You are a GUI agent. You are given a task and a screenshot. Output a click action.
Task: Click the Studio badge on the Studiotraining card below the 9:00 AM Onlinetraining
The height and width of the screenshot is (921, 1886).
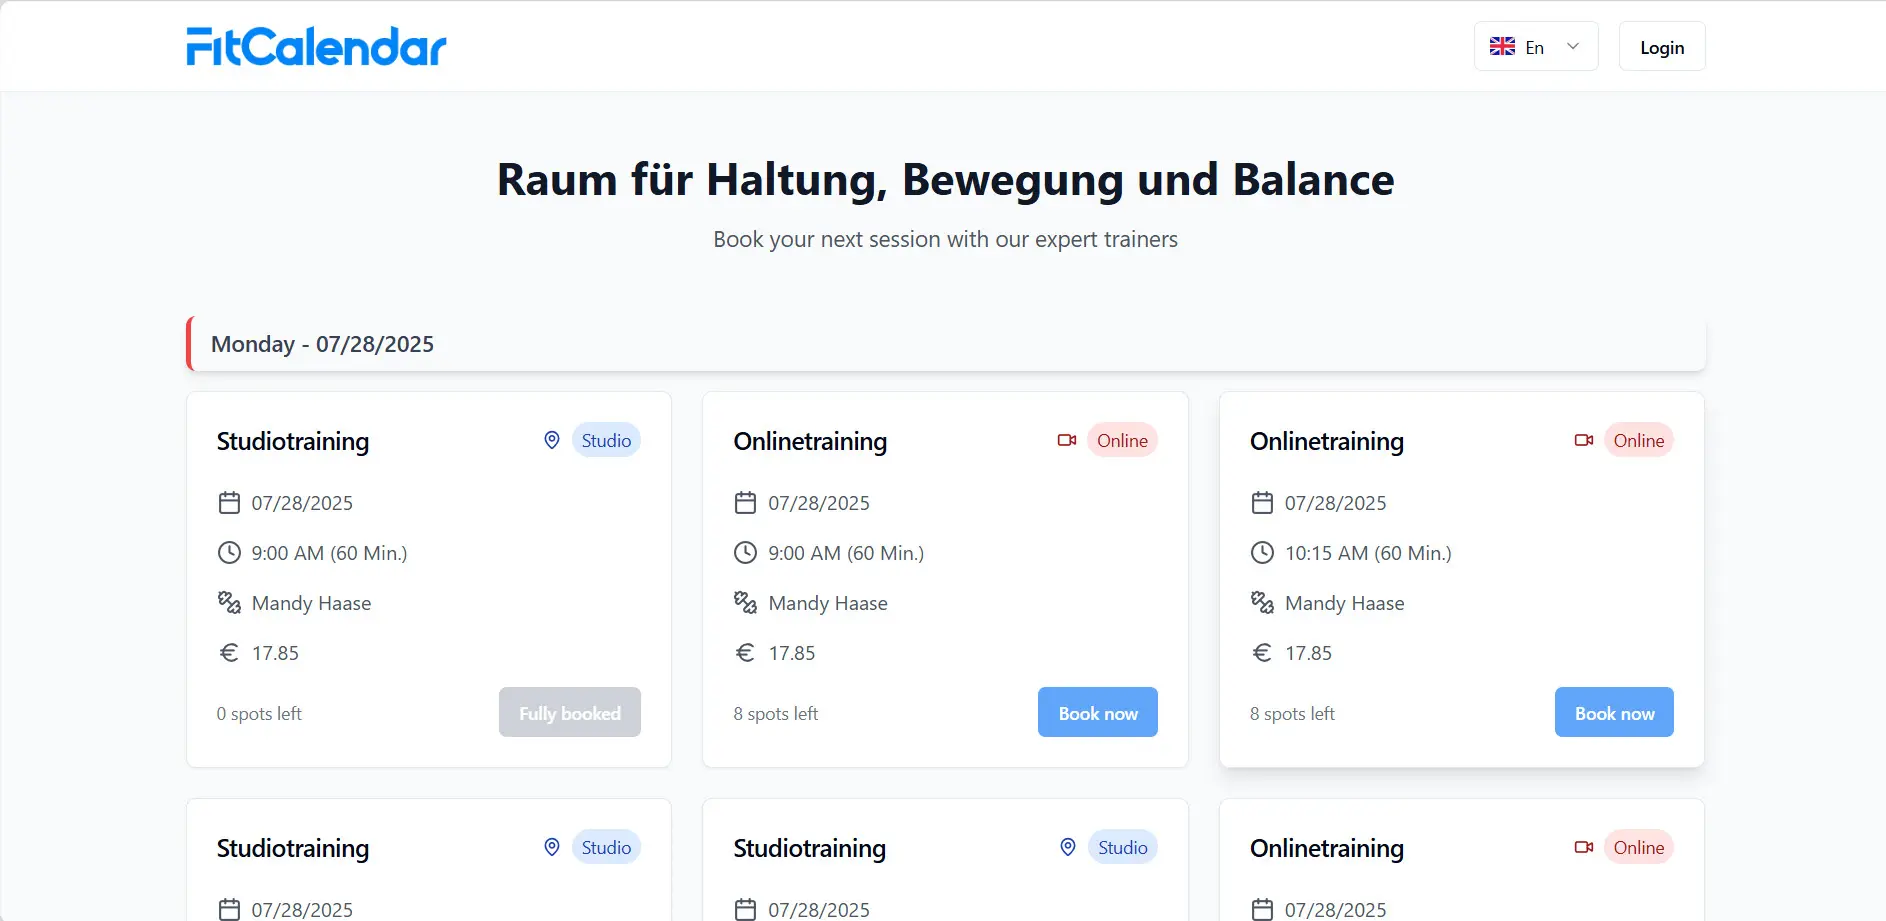[x=1123, y=847]
